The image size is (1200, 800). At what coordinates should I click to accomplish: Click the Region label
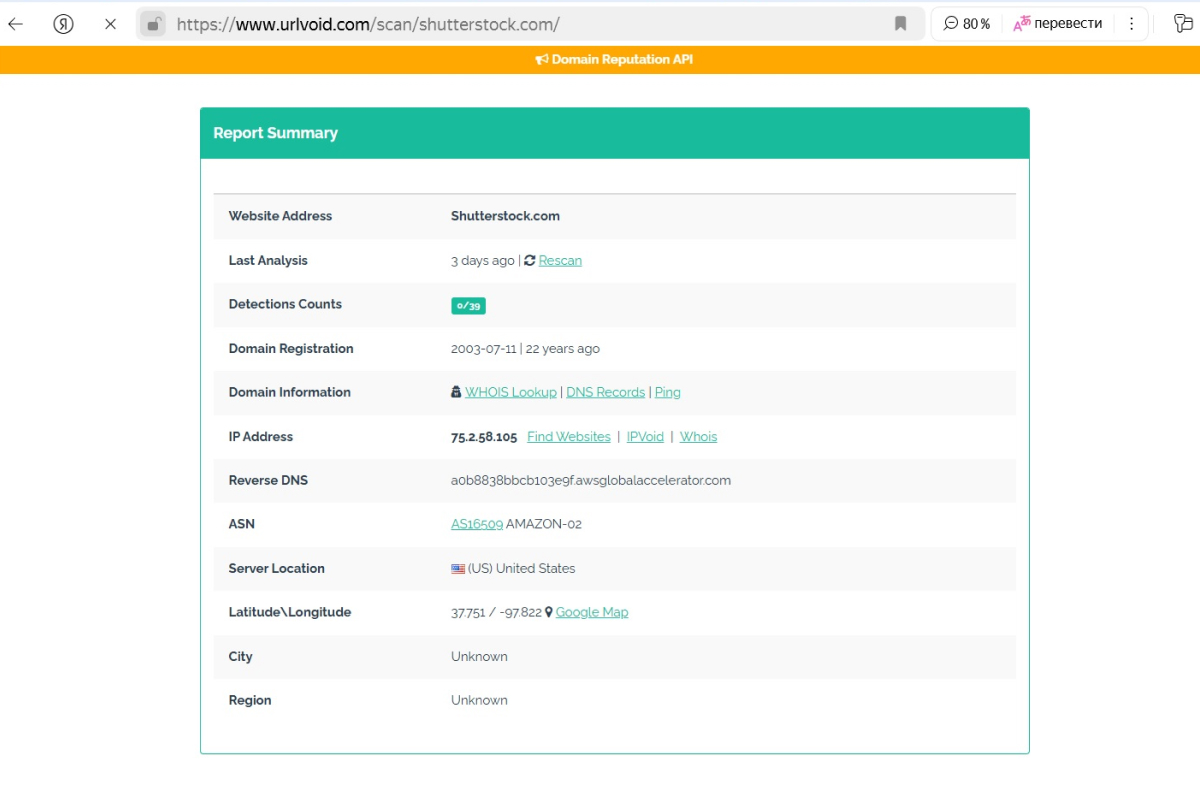point(250,701)
